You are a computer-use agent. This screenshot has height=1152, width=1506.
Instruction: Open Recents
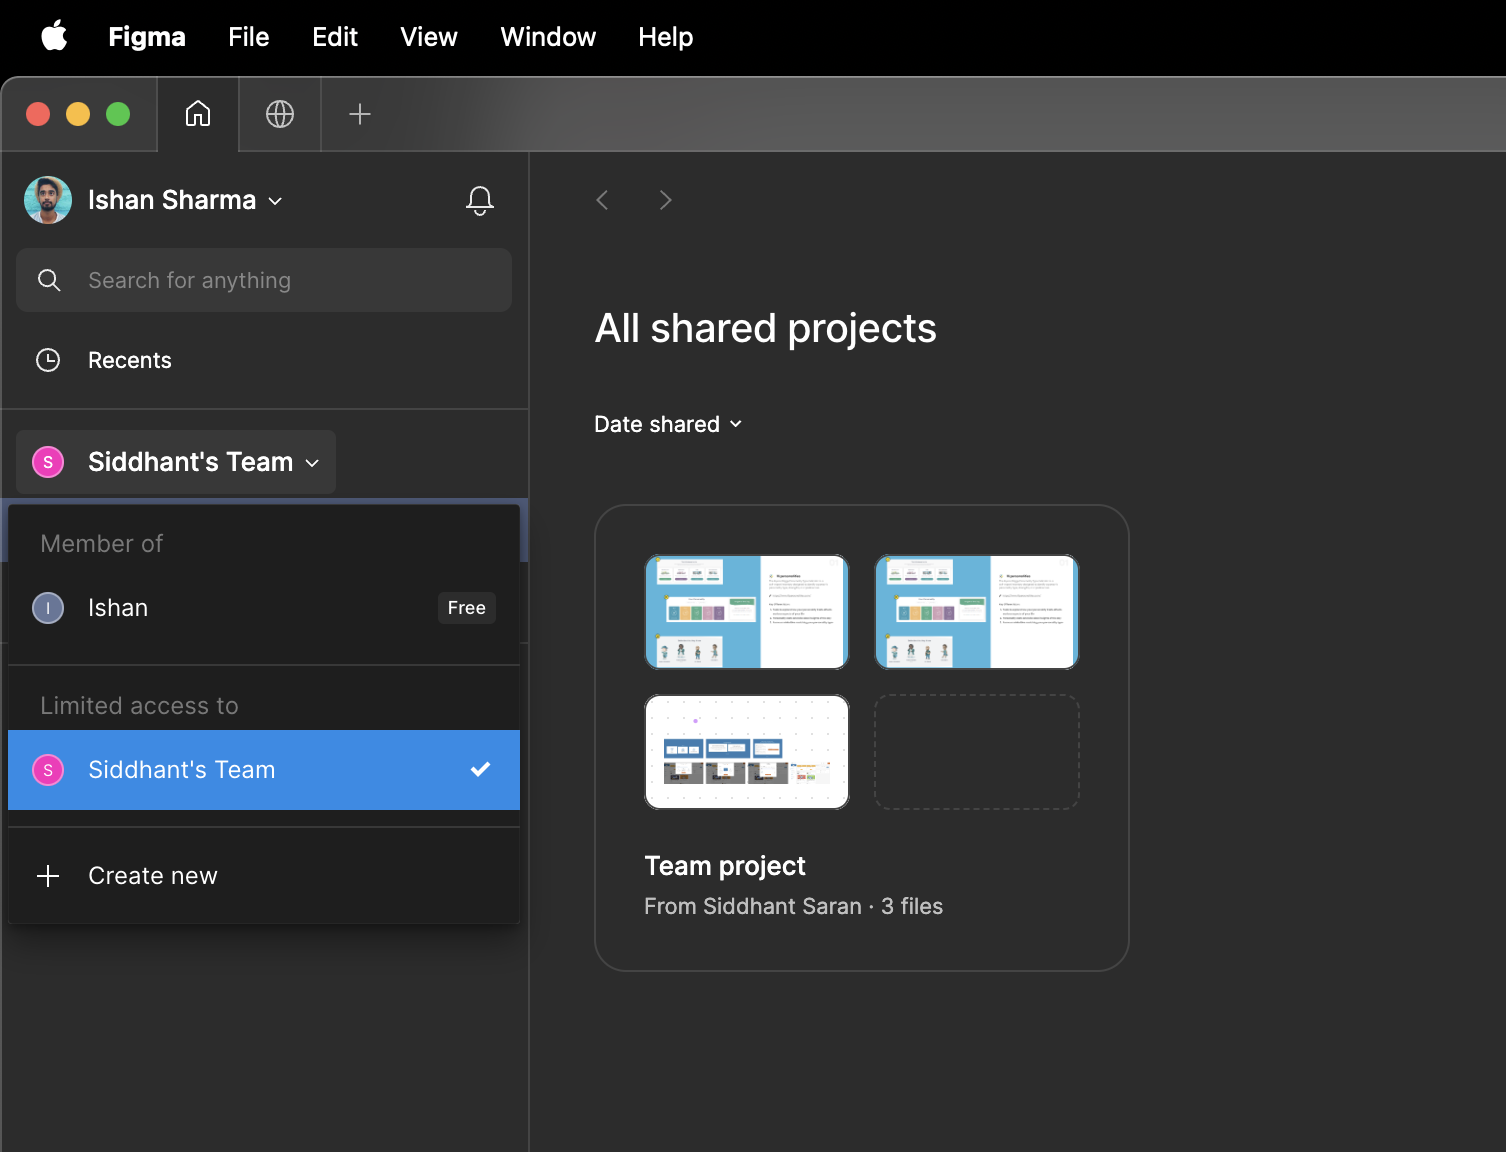pyautogui.click(x=264, y=360)
